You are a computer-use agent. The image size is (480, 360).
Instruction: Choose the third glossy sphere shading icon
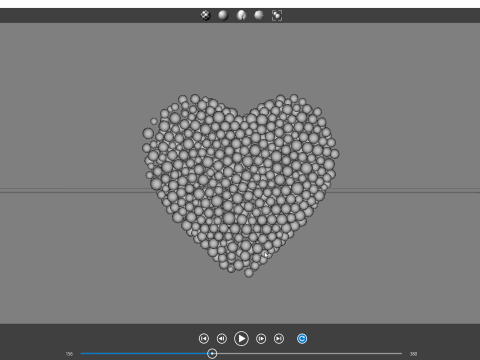tap(241, 15)
